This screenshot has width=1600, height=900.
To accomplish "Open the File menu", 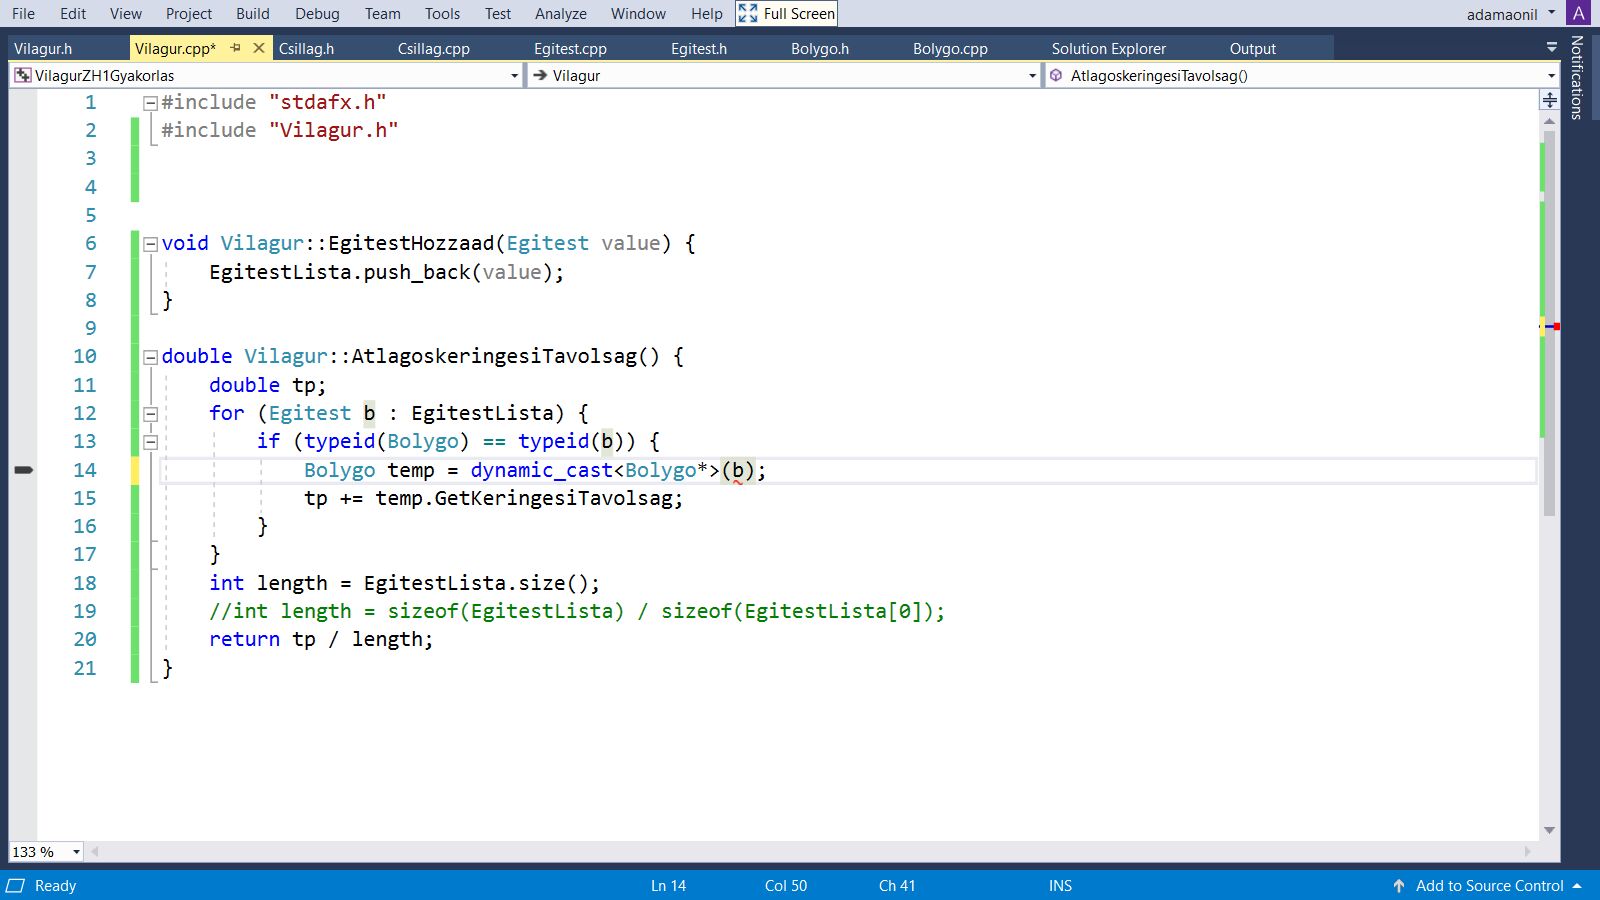I will point(23,13).
